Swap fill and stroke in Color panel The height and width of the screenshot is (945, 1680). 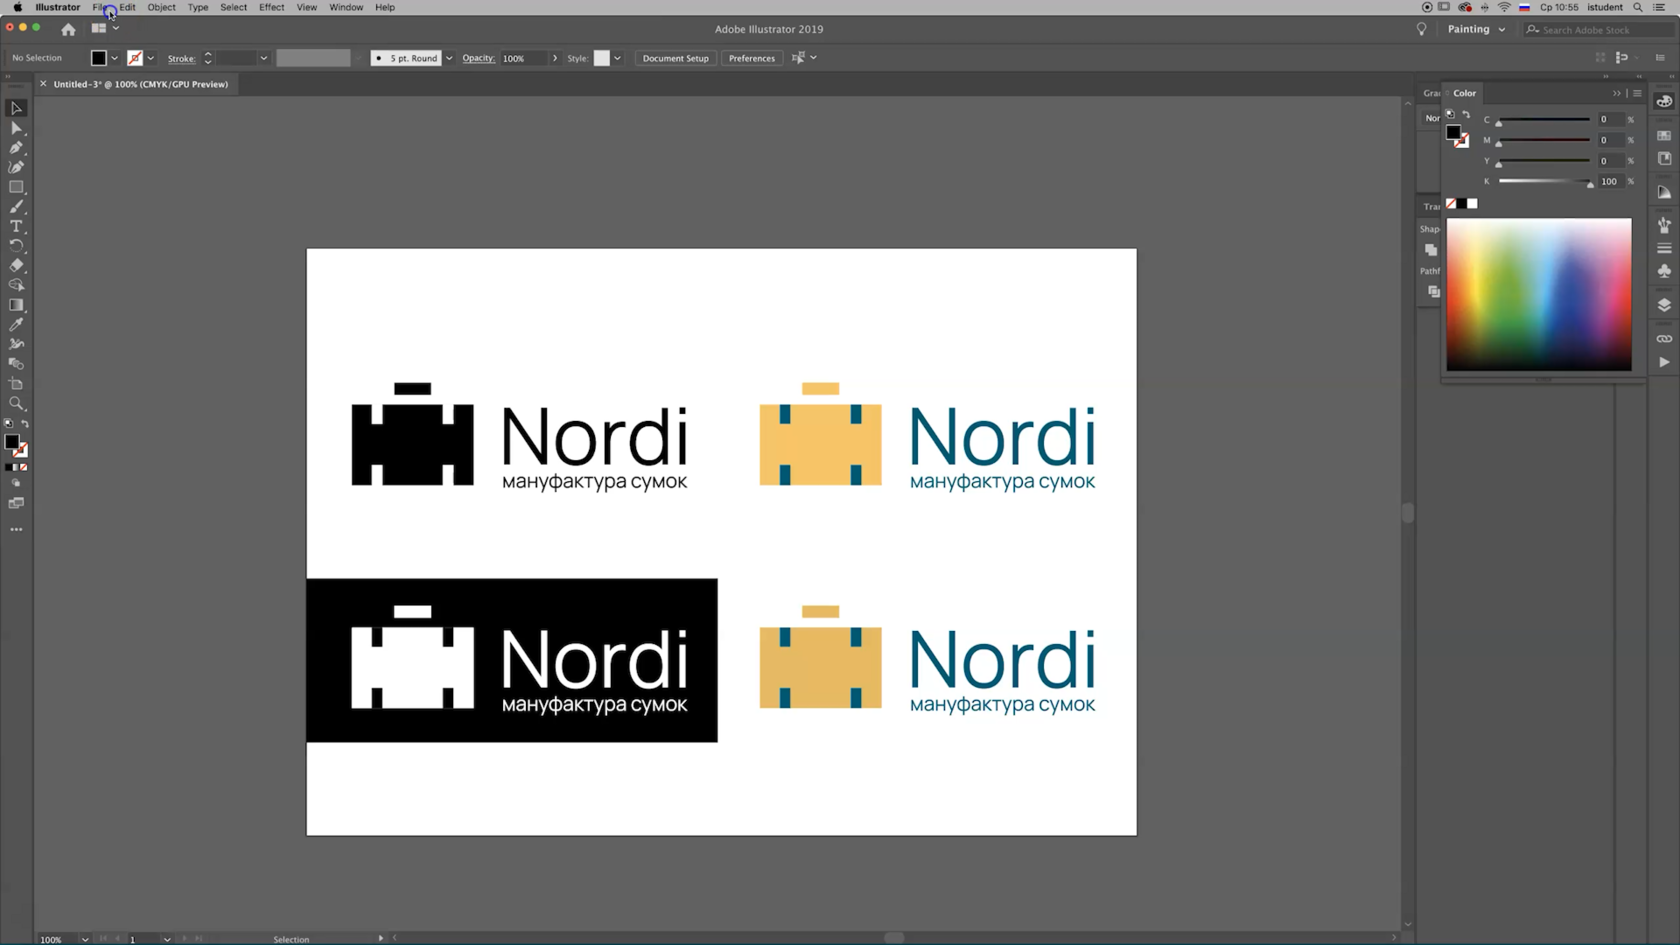(x=1466, y=115)
